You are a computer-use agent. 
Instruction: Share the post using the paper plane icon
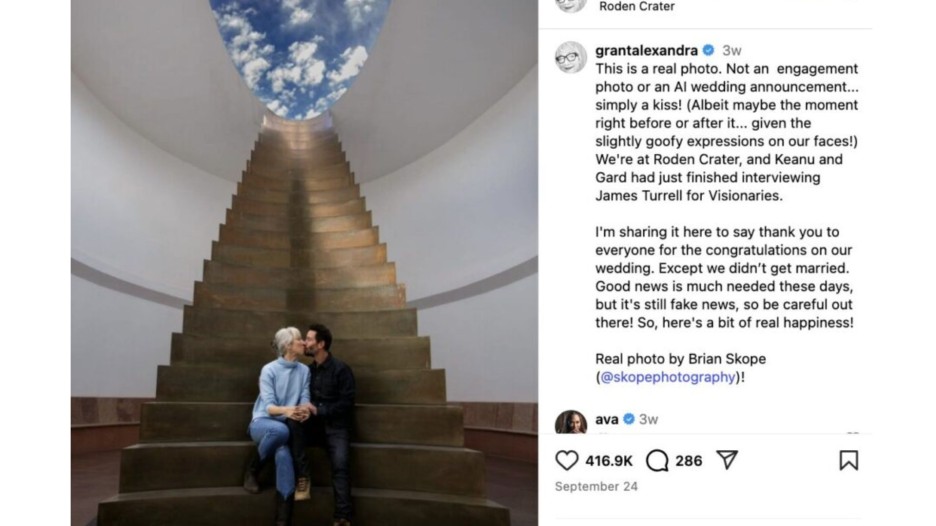coord(727,460)
